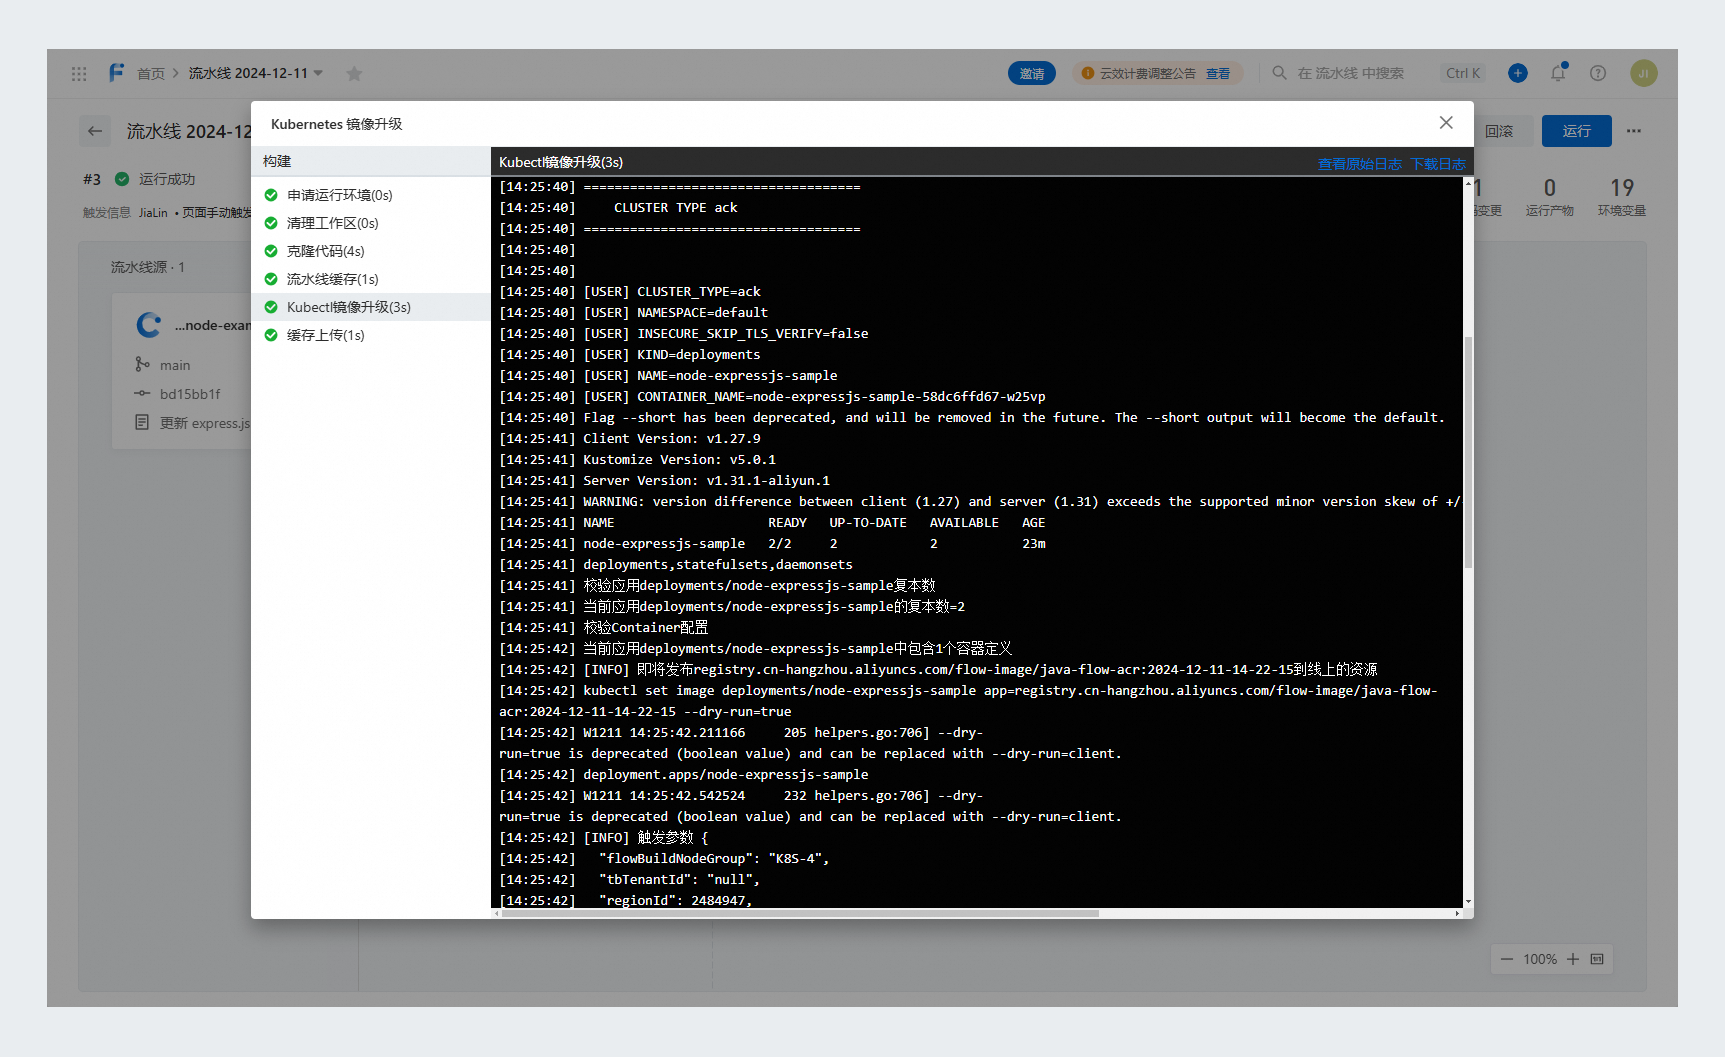Open the help question mark icon
Viewport: 1725px width, 1057px height.
tap(1598, 73)
